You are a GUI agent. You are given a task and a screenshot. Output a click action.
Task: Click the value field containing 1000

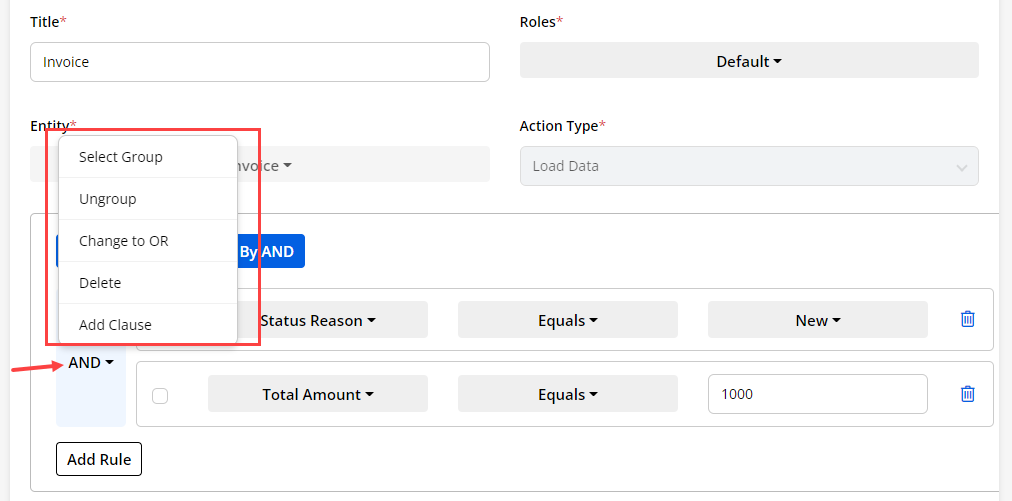(817, 394)
